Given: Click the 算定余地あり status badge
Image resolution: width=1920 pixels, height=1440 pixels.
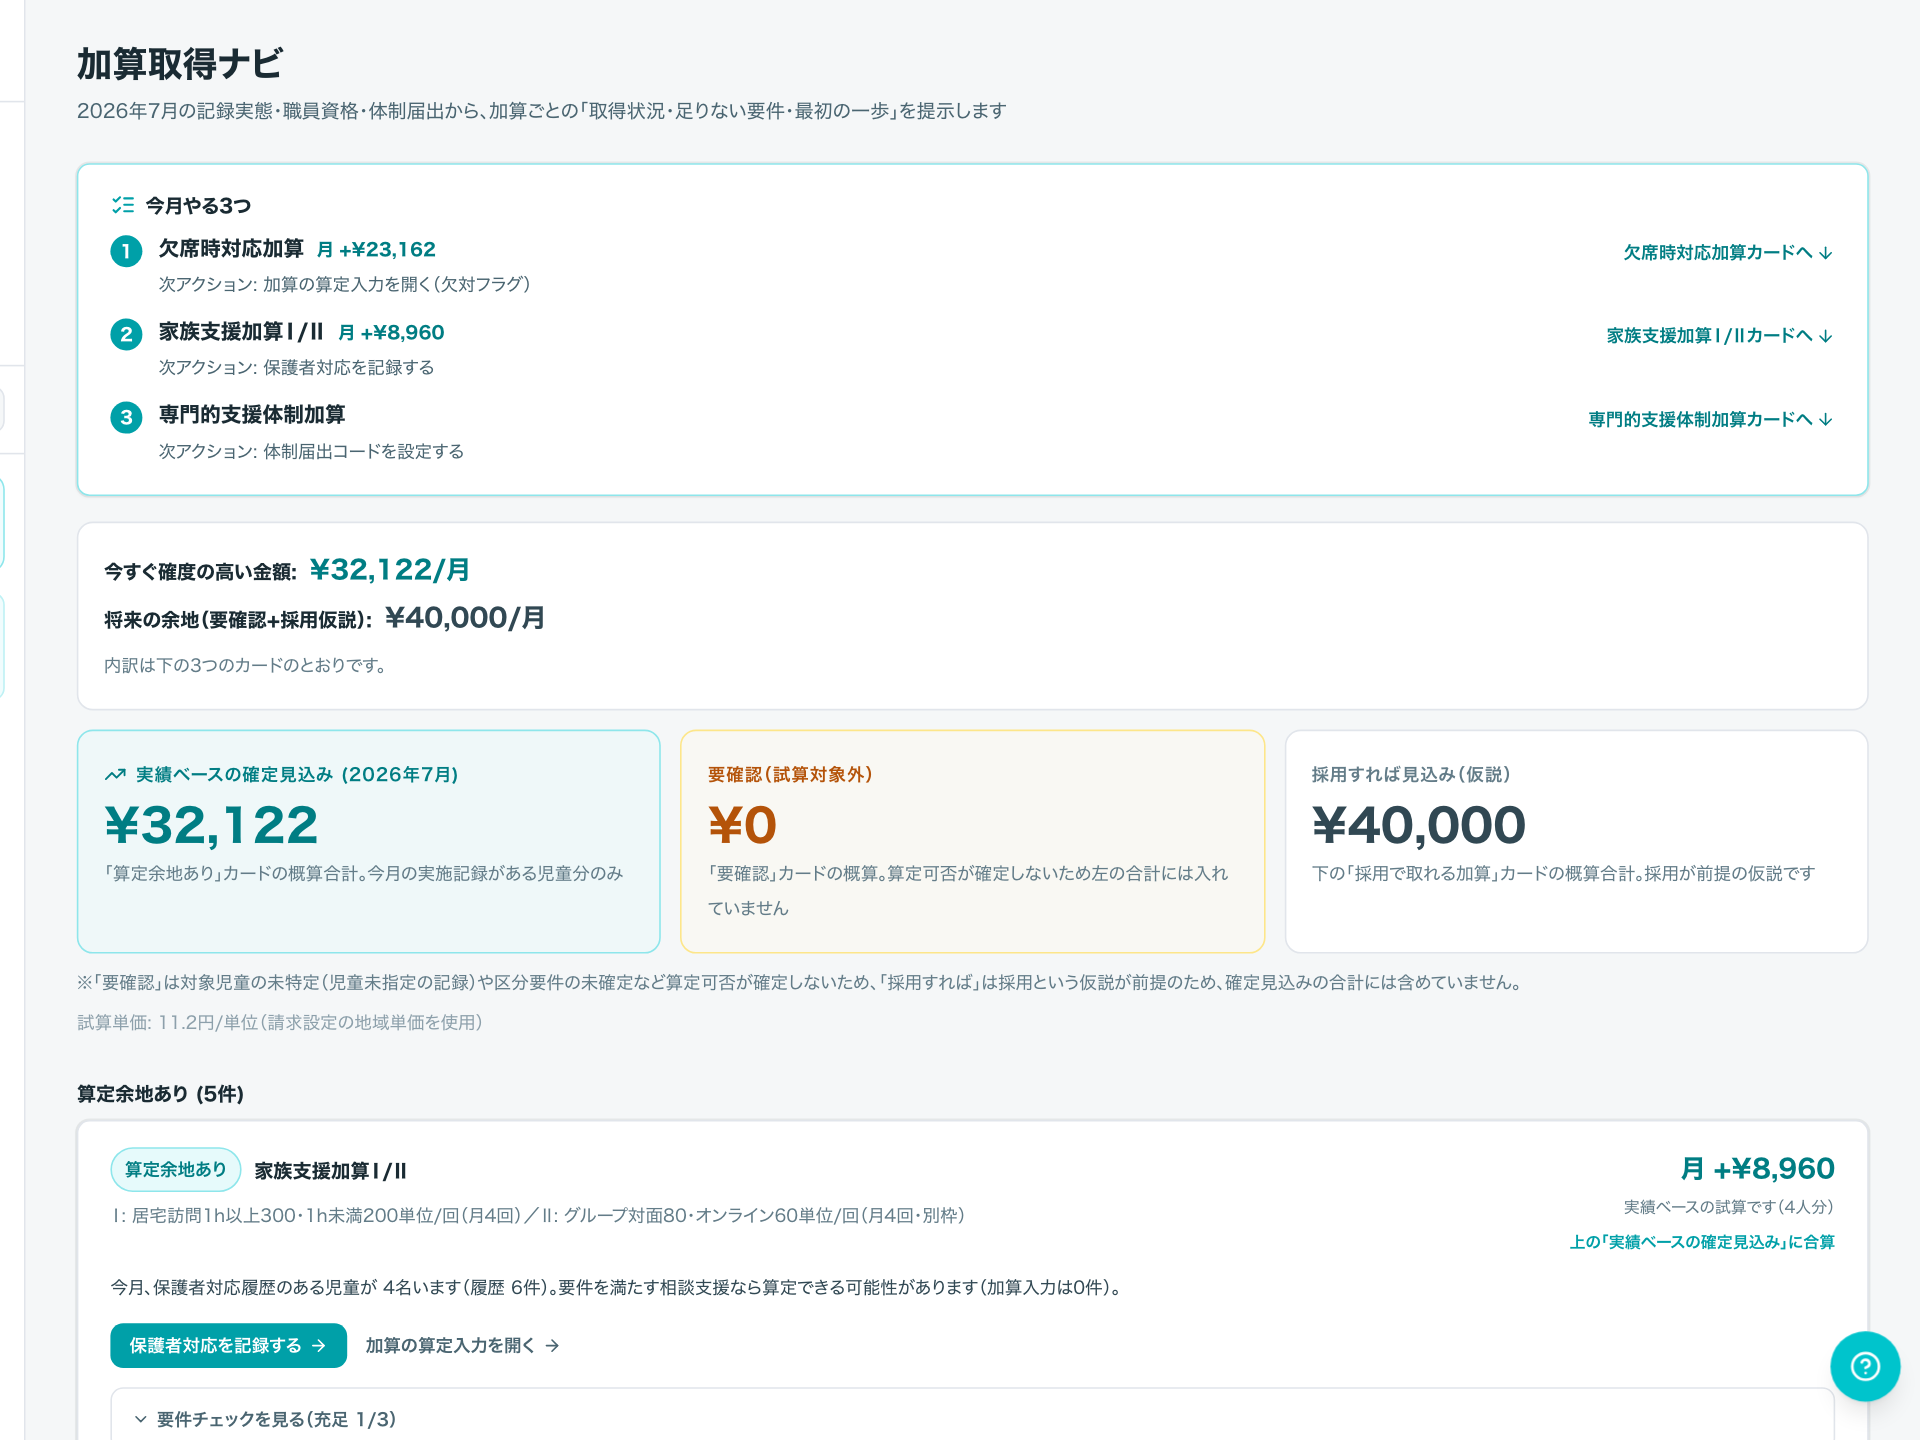Looking at the screenshot, I should pyautogui.click(x=175, y=1170).
